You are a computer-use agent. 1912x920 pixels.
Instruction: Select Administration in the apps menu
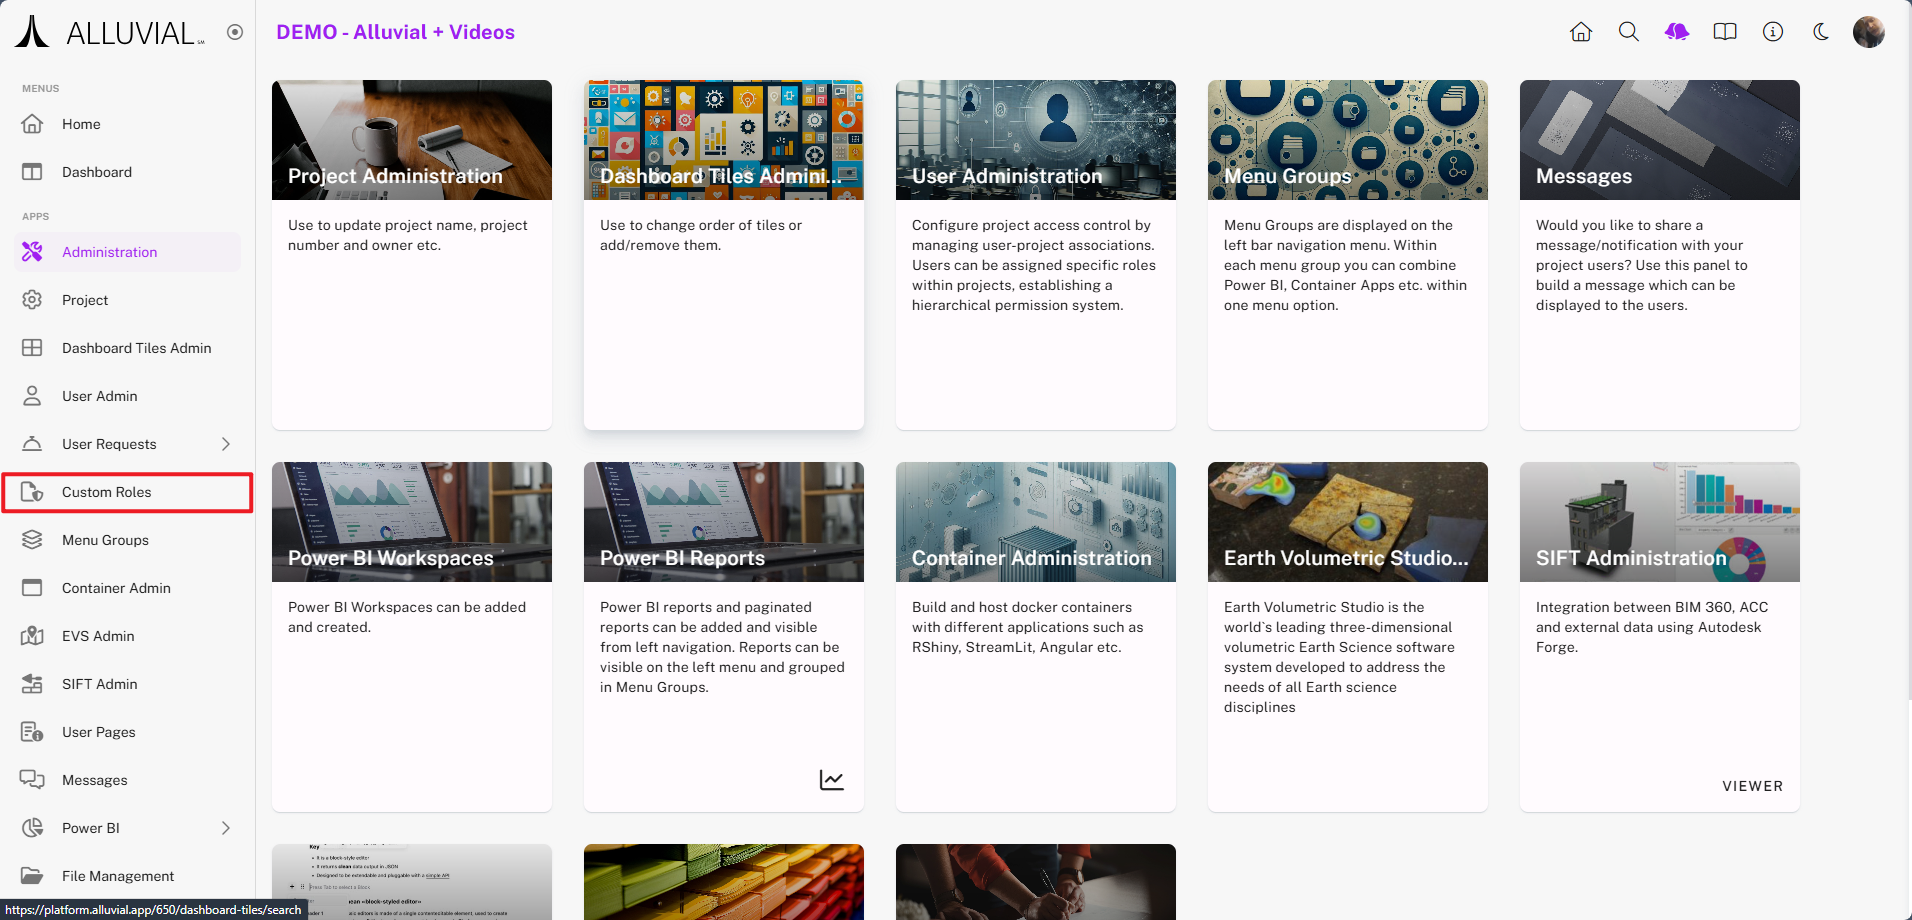point(128,252)
